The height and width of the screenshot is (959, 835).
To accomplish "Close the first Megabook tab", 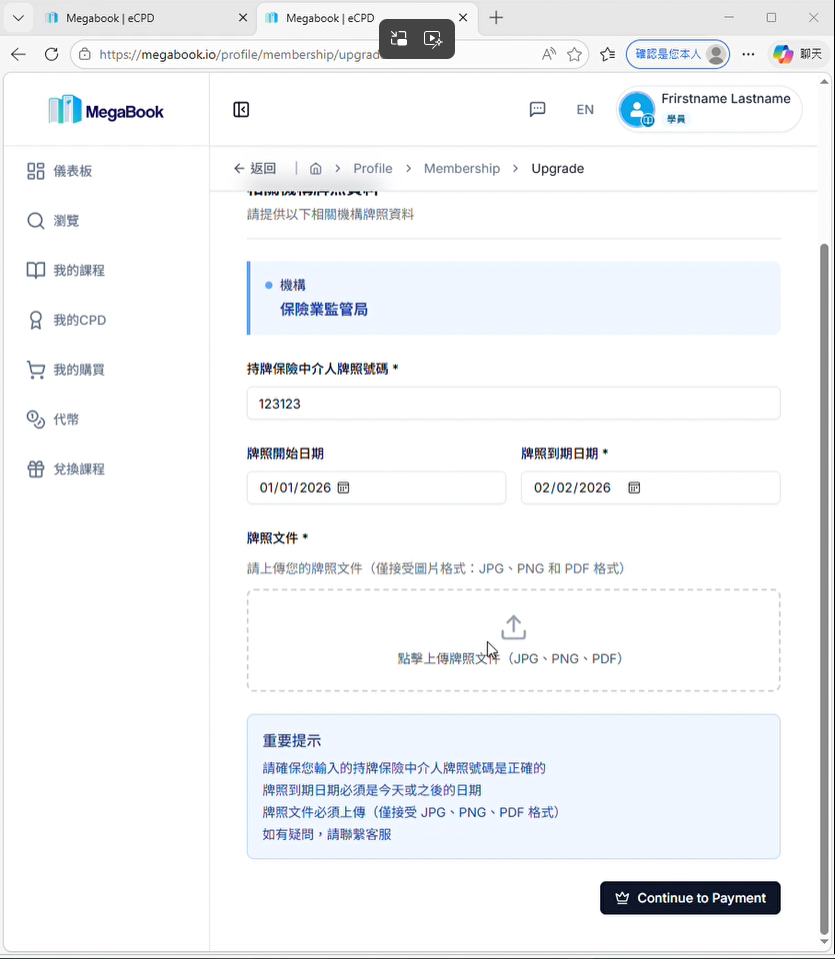I will click(x=243, y=18).
